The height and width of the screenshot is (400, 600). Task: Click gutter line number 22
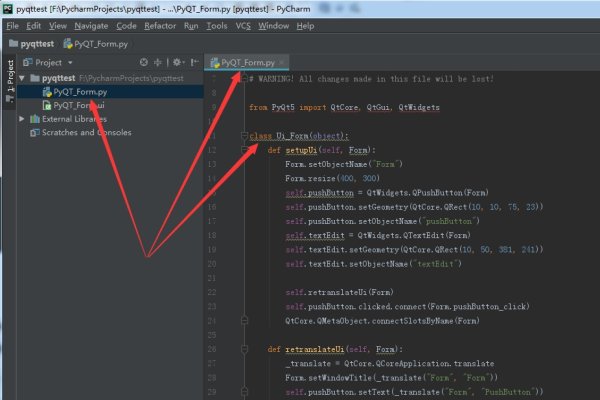[212, 292]
